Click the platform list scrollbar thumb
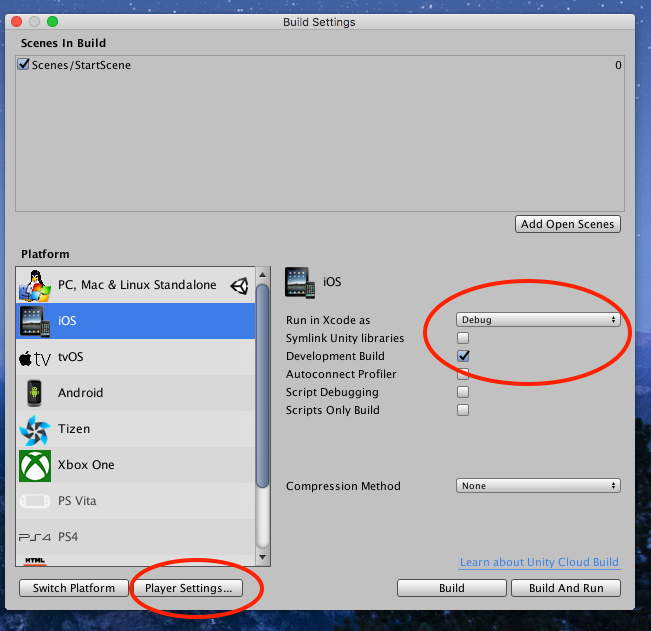The width and height of the screenshot is (651, 631). [262, 386]
